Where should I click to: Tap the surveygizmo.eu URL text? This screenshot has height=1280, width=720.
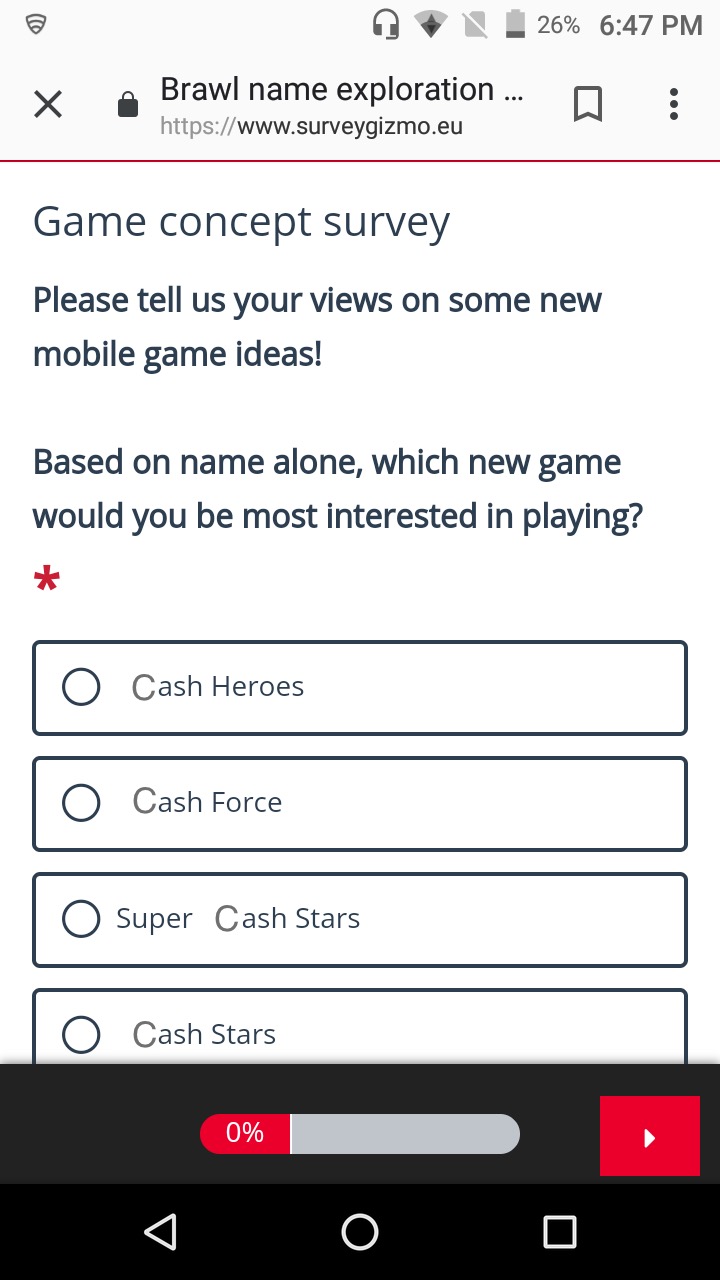311,127
